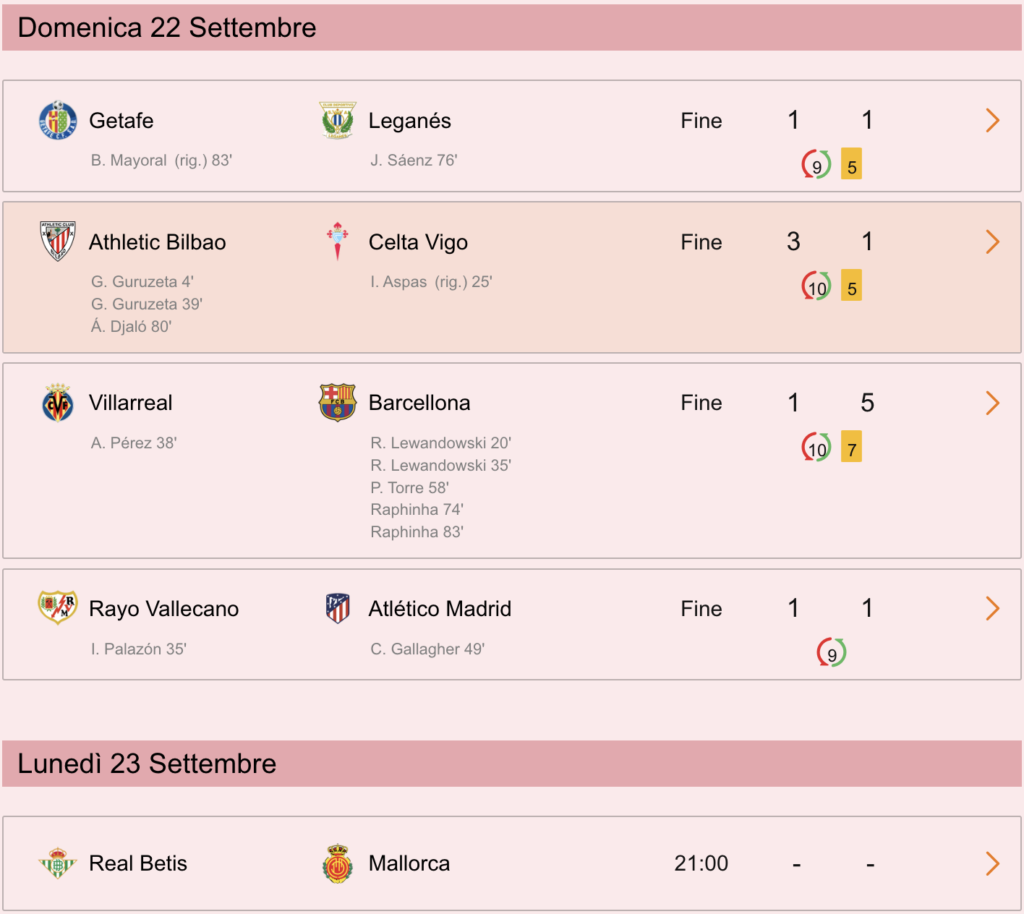The width and height of the screenshot is (1024, 914).
Task: Click yellow card badge showing 7
Action: pos(852,447)
